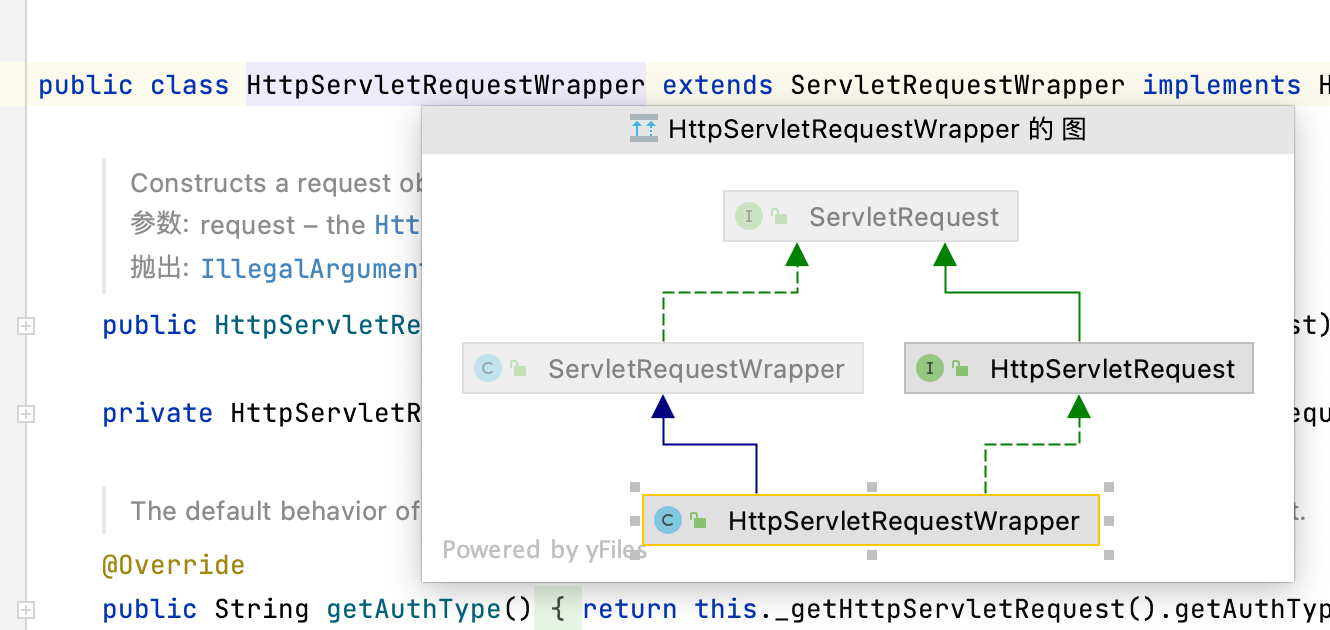This screenshot has height=630, width=1330.
Task: Click the @Override annotation
Action: (173, 565)
